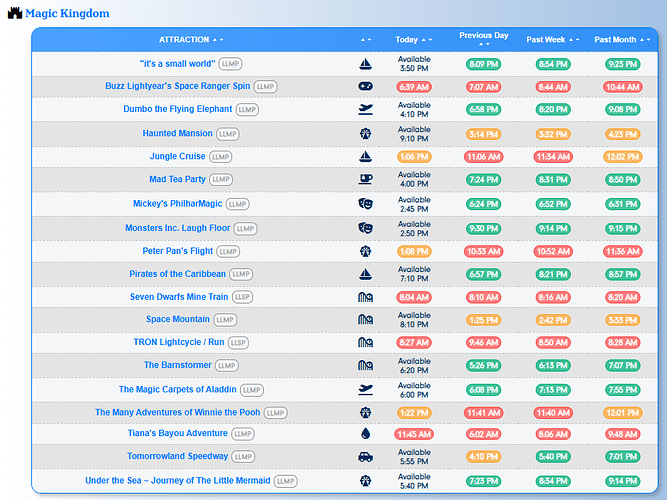Click Available 9:10 PM for Haunted Mansion
Viewport: 667px width, 500px height.
[x=414, y=134]
